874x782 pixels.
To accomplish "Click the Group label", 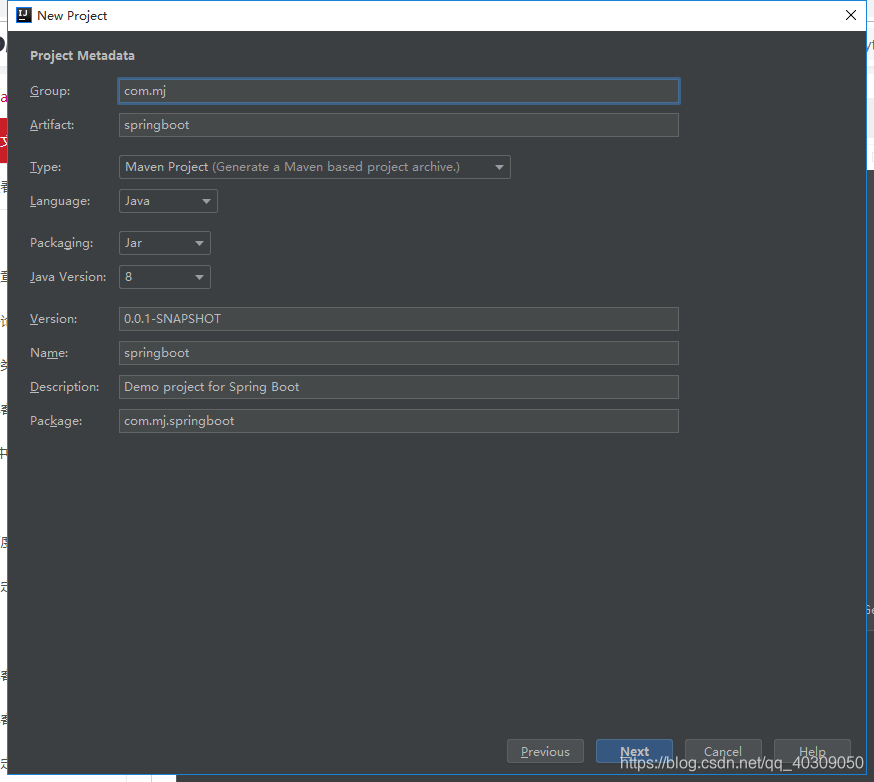I will click(50, 91).
